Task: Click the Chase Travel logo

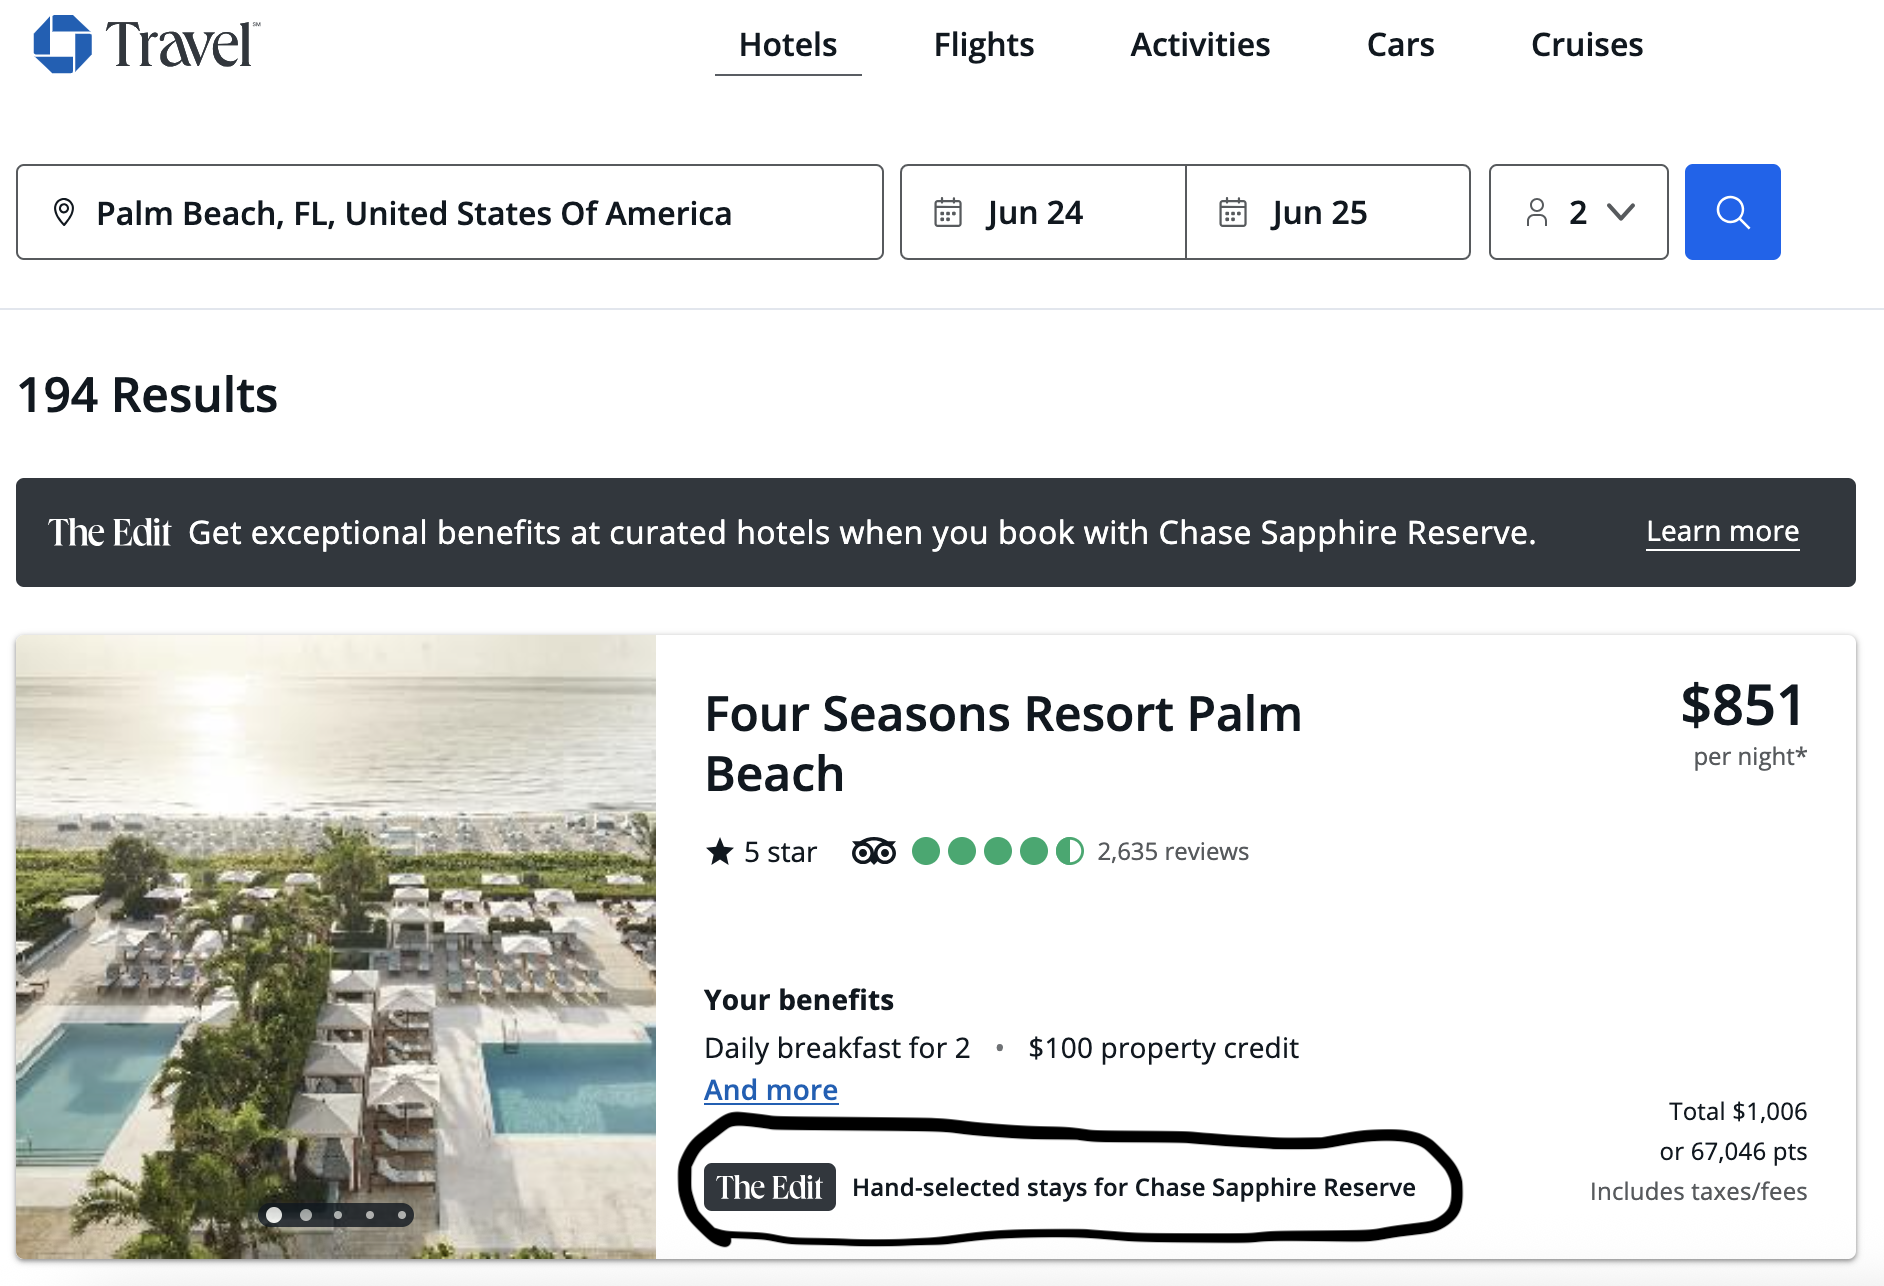Action: 146,45
